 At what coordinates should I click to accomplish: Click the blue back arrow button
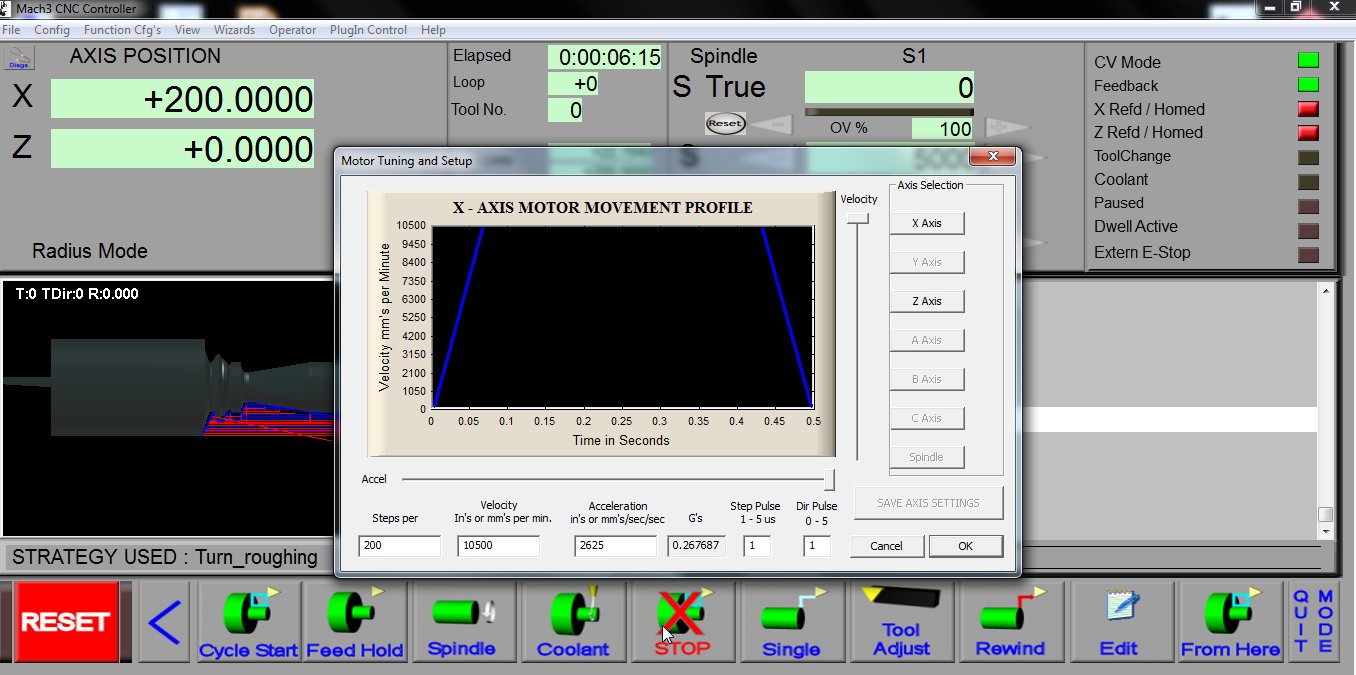[x=164, y=622]
